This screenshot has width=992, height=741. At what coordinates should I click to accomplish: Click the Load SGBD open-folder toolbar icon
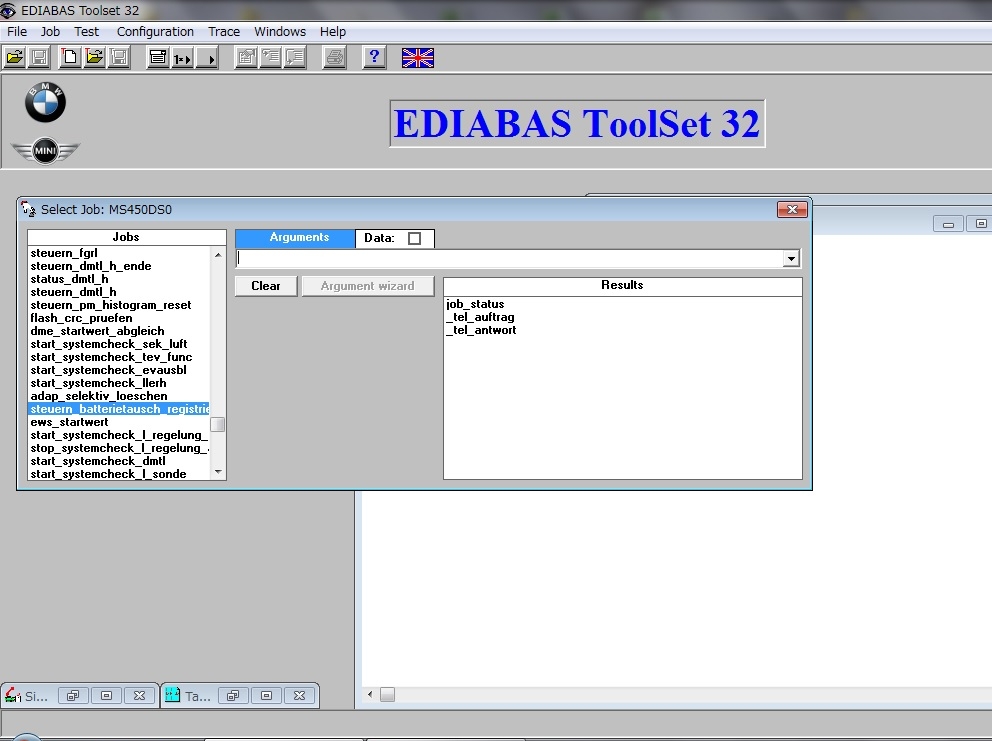[x=15, y=58]
